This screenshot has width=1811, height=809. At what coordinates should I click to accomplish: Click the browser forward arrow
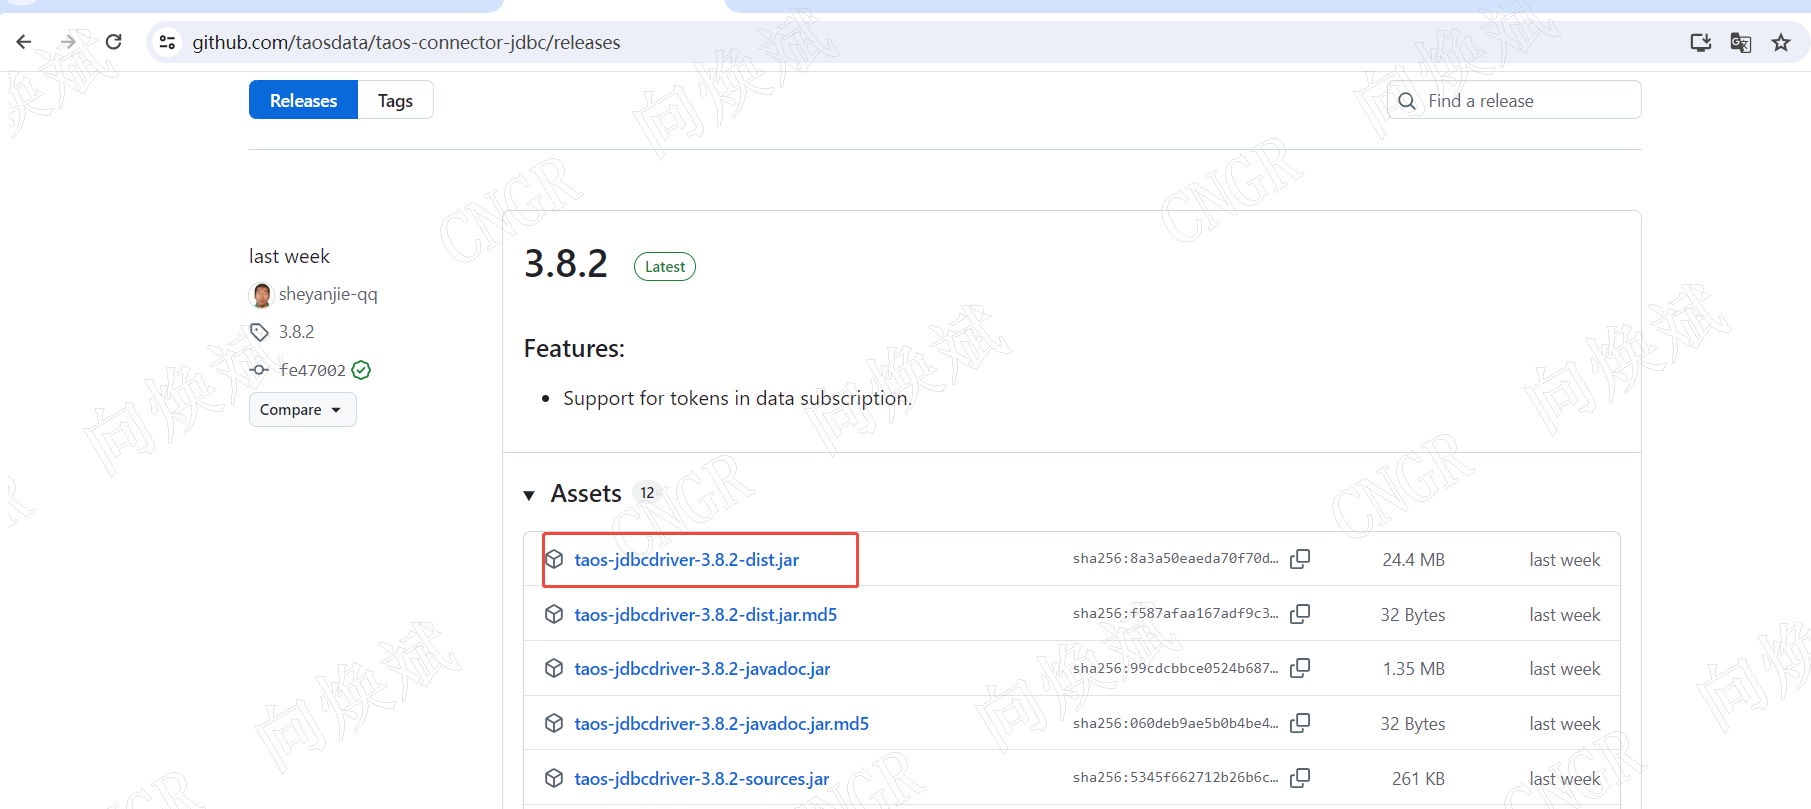click(68, 42)
